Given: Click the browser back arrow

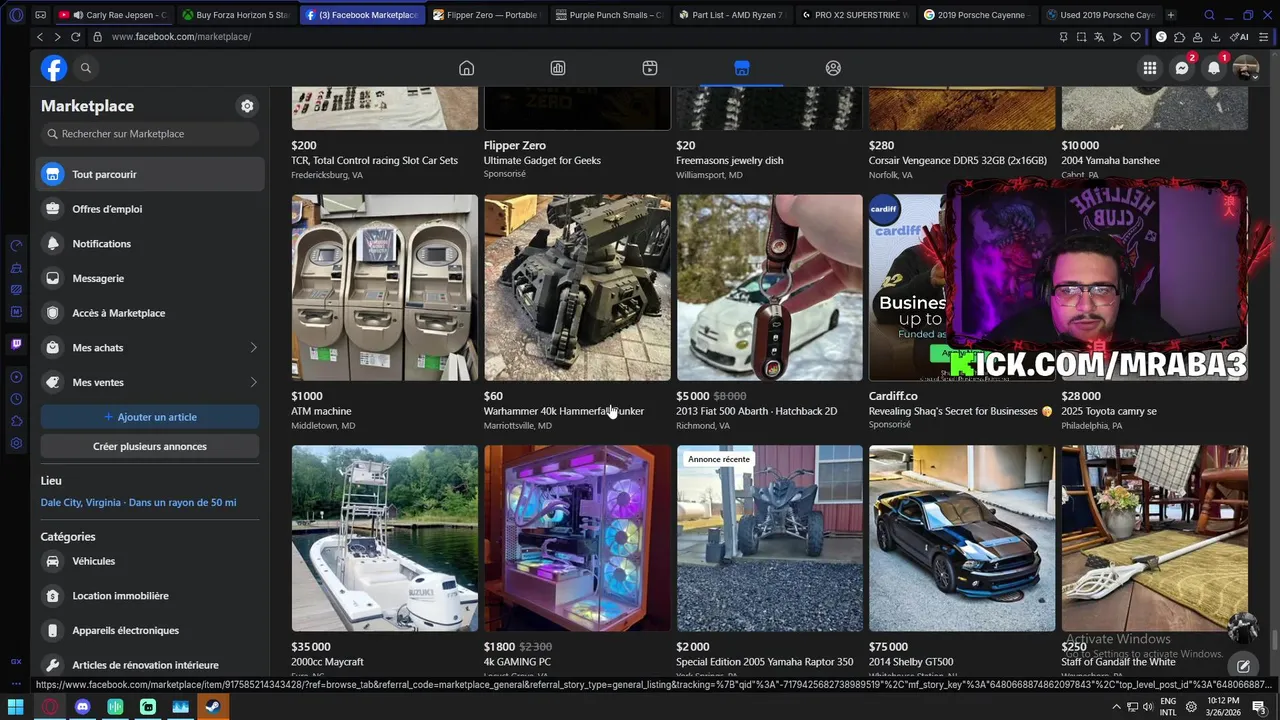Looking at the screenshot, I should (40, 37).
